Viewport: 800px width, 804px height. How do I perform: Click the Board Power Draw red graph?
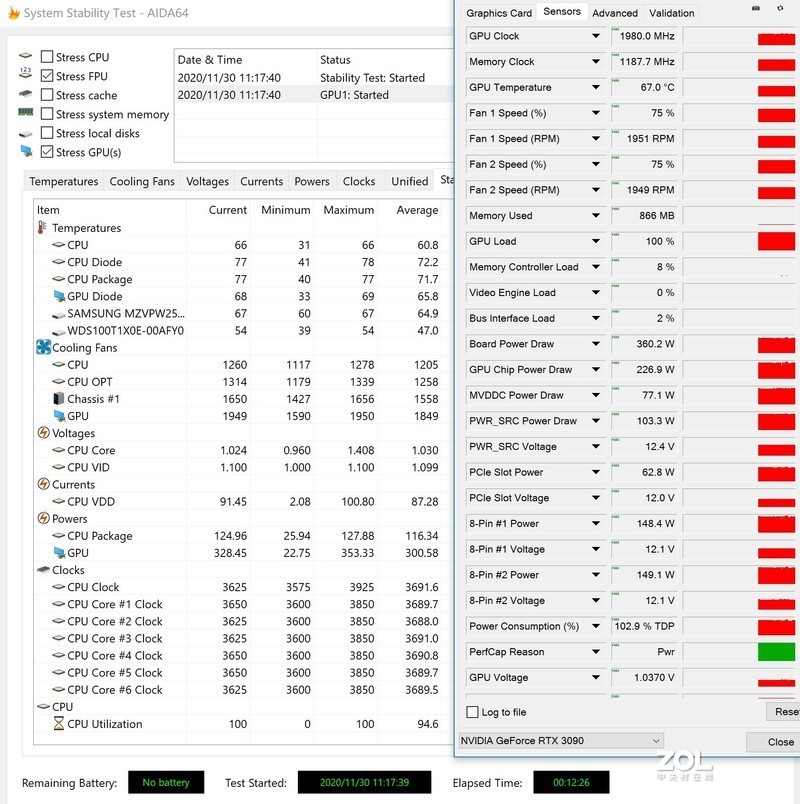point(776,345)
